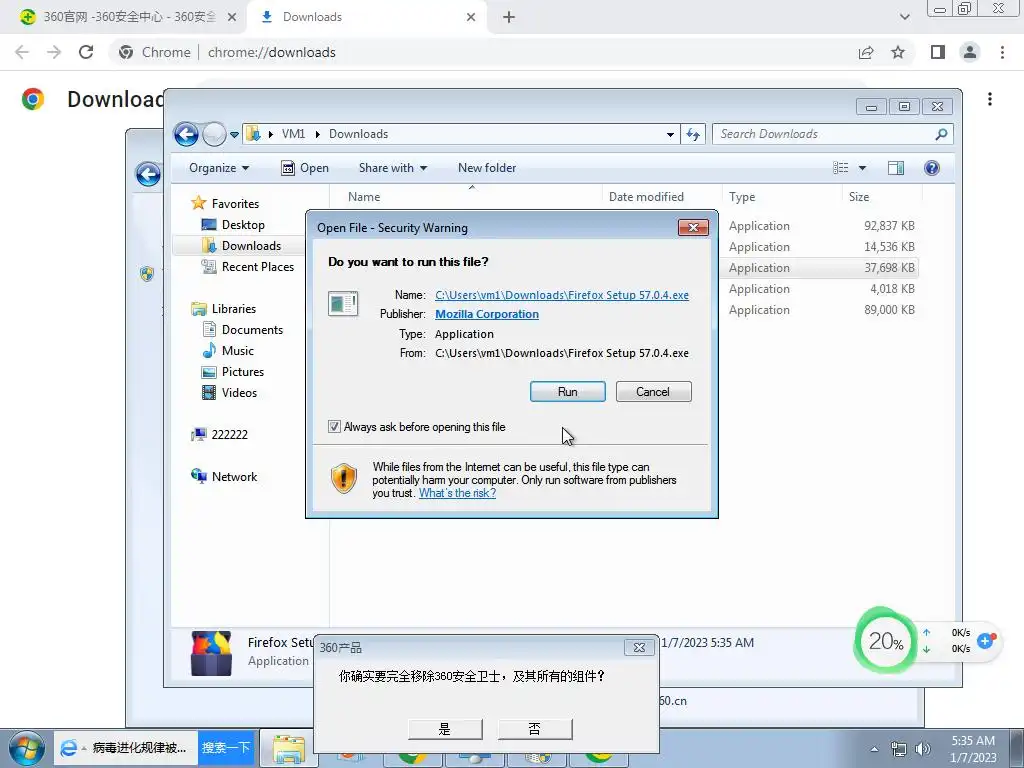Close the 360产品 uninstall dialog

pyautogui.click(x=639, y=648)
